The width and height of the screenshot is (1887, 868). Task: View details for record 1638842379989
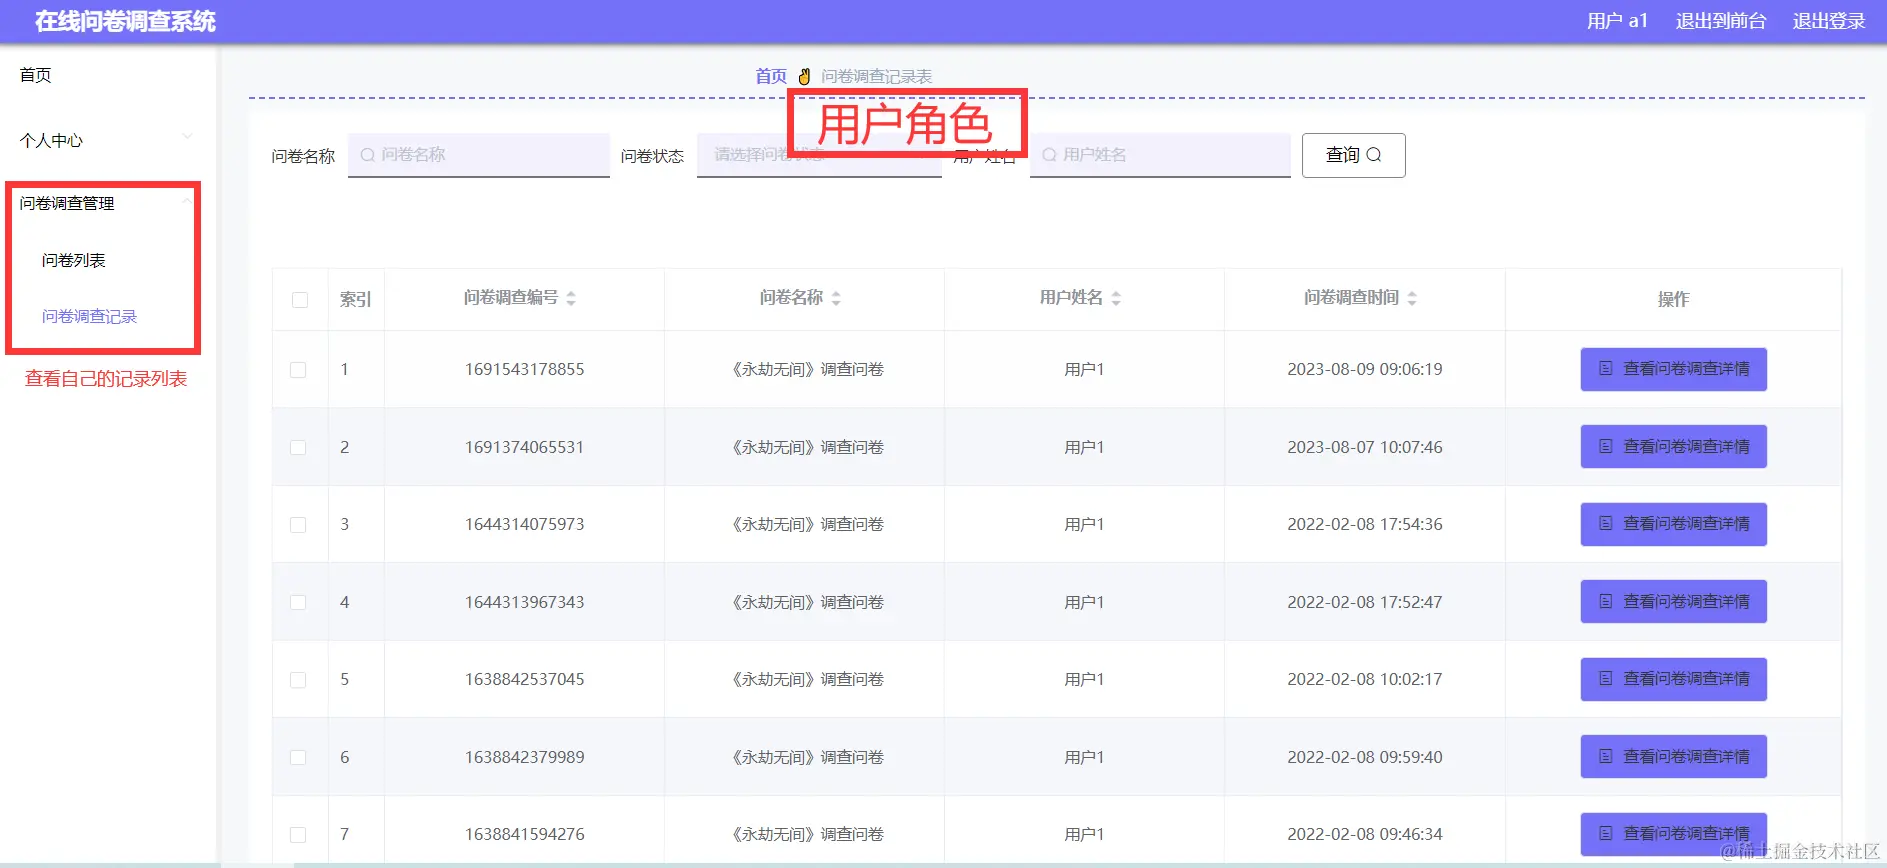[x=1674, y=756]
